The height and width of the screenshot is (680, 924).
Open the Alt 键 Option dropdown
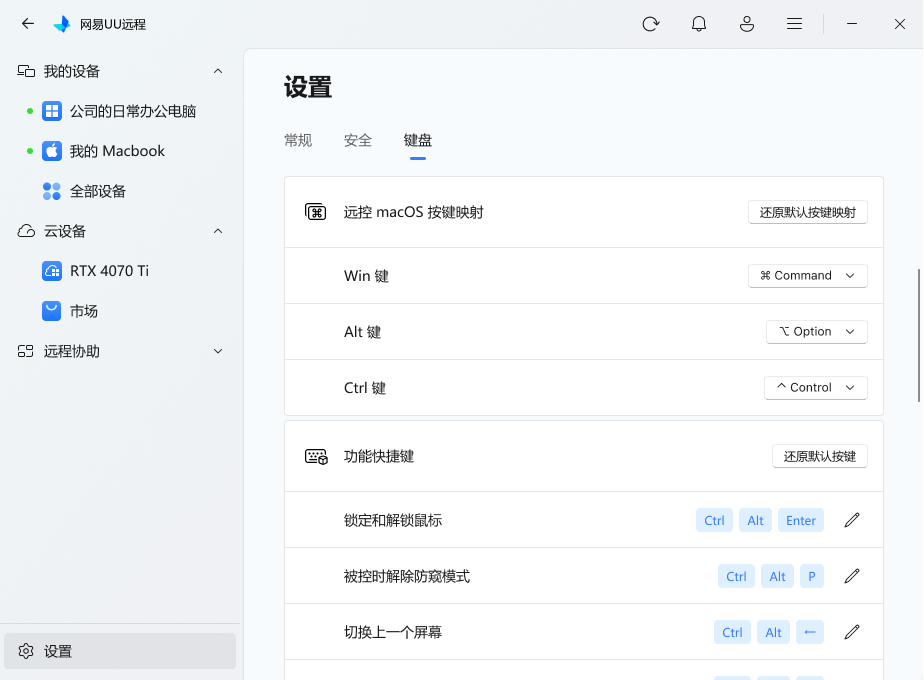(817, 332)
